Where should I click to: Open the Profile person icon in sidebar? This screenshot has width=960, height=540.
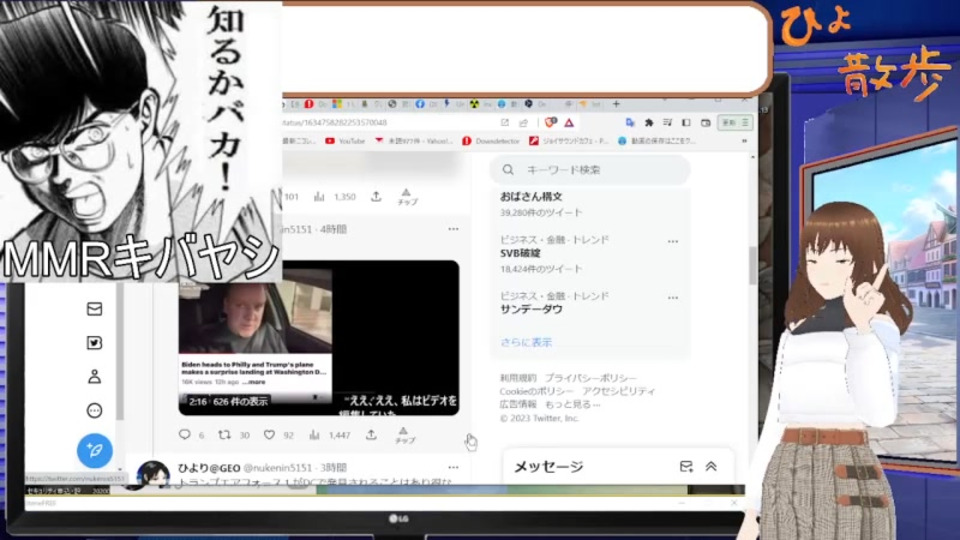point(94,377)
